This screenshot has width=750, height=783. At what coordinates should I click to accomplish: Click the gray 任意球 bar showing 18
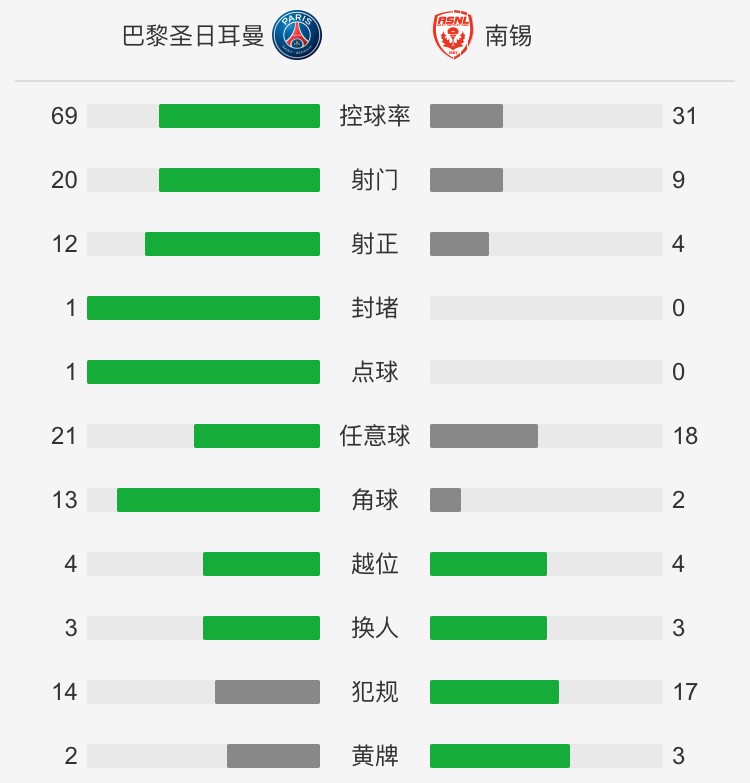click(484, 435)
